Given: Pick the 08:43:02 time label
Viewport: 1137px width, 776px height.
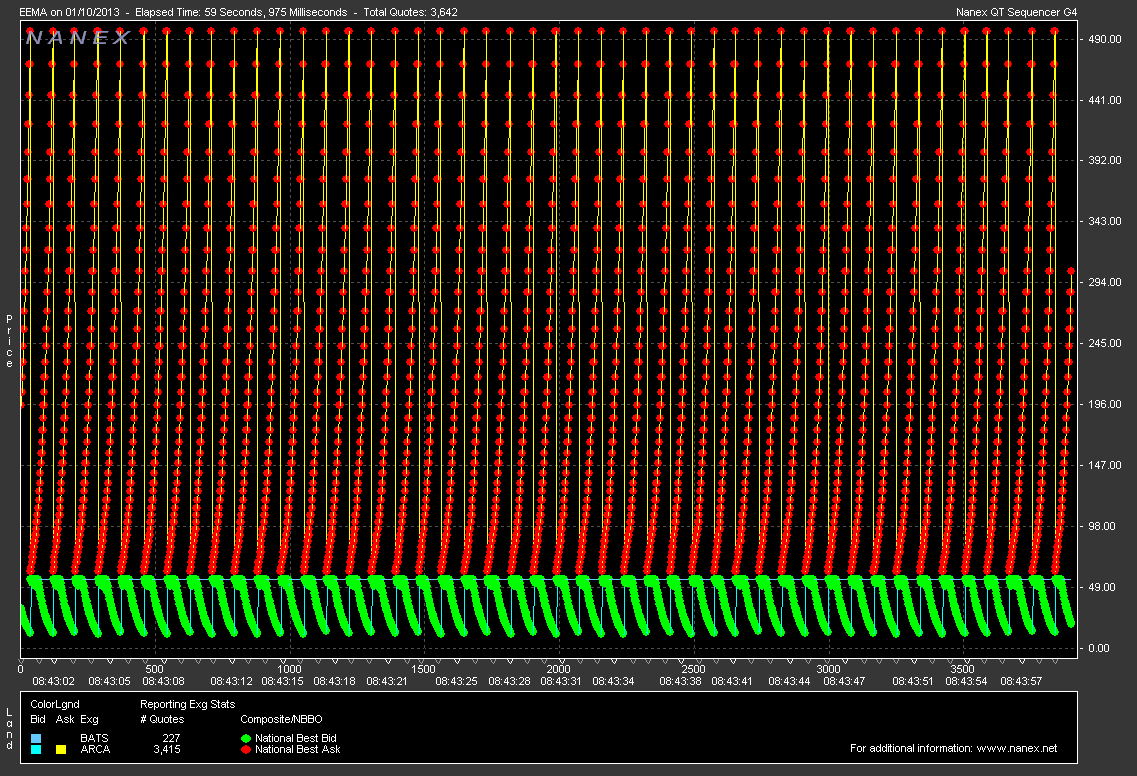Looking at the screenshot, I should (x=54, y=681).
